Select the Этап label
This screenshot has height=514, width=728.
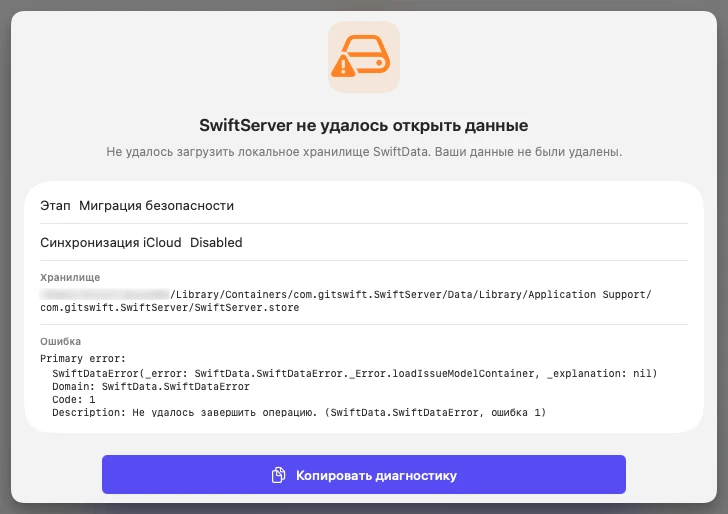coord(55,206)
